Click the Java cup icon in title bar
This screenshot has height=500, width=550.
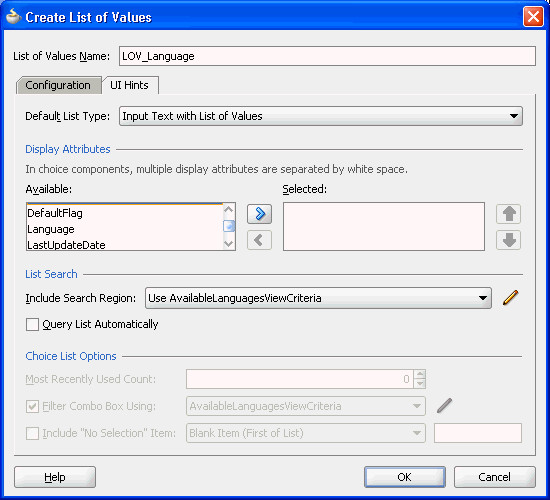(13, 16)
